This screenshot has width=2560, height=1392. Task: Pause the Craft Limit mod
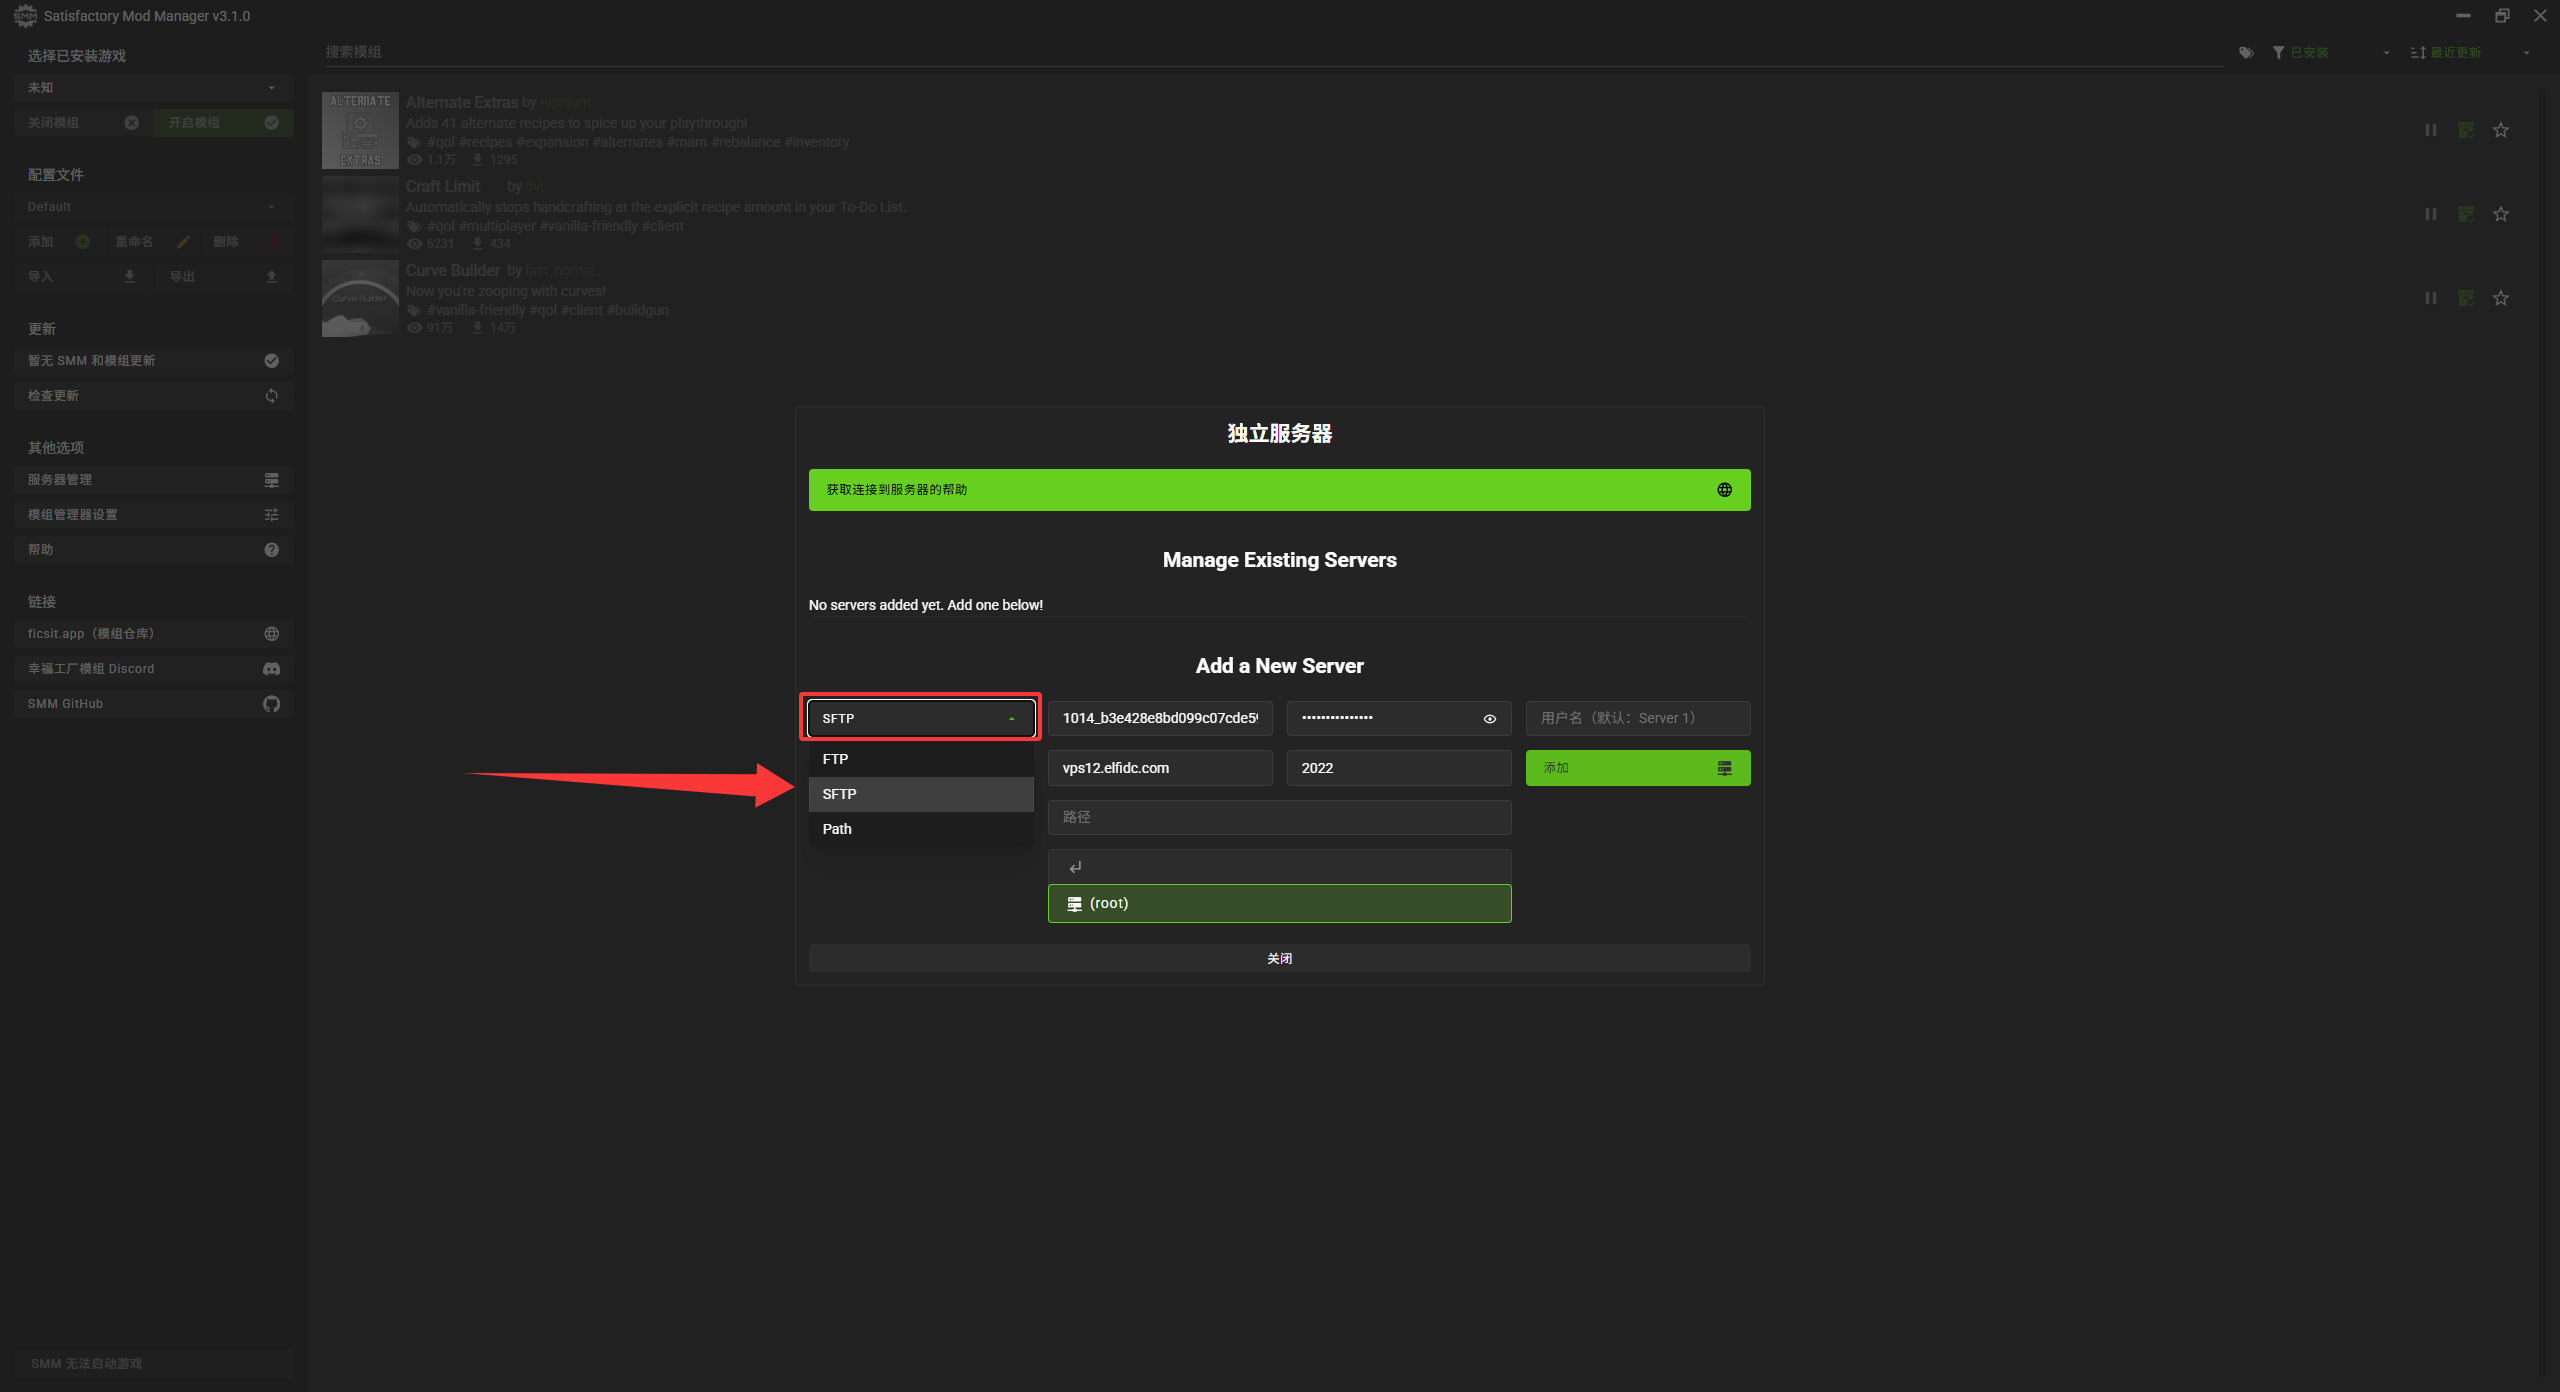click(x=2430, y=214)
